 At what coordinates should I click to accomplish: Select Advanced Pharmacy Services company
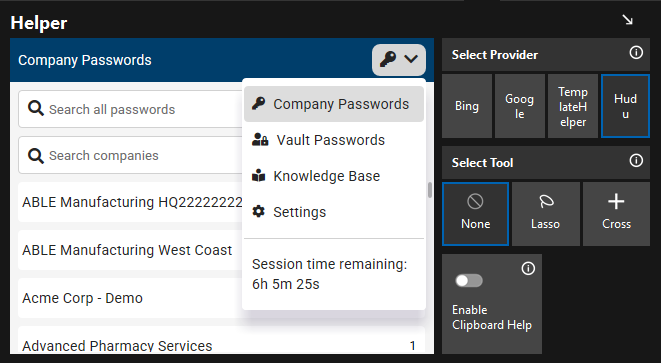(221, 341)
